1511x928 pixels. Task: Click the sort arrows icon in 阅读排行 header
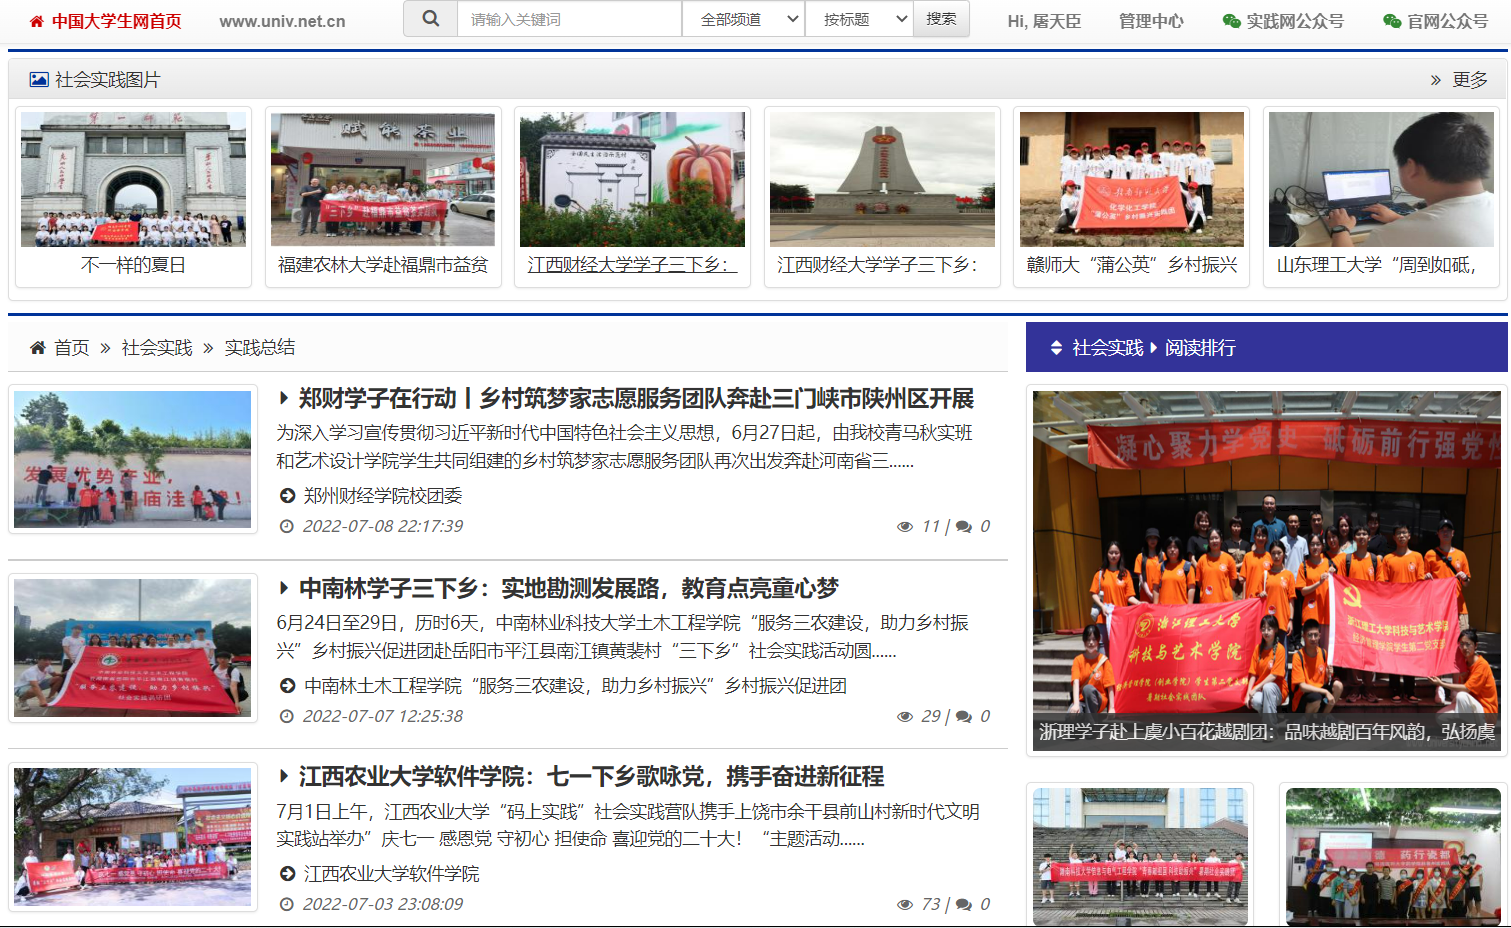click(1056, 348)
